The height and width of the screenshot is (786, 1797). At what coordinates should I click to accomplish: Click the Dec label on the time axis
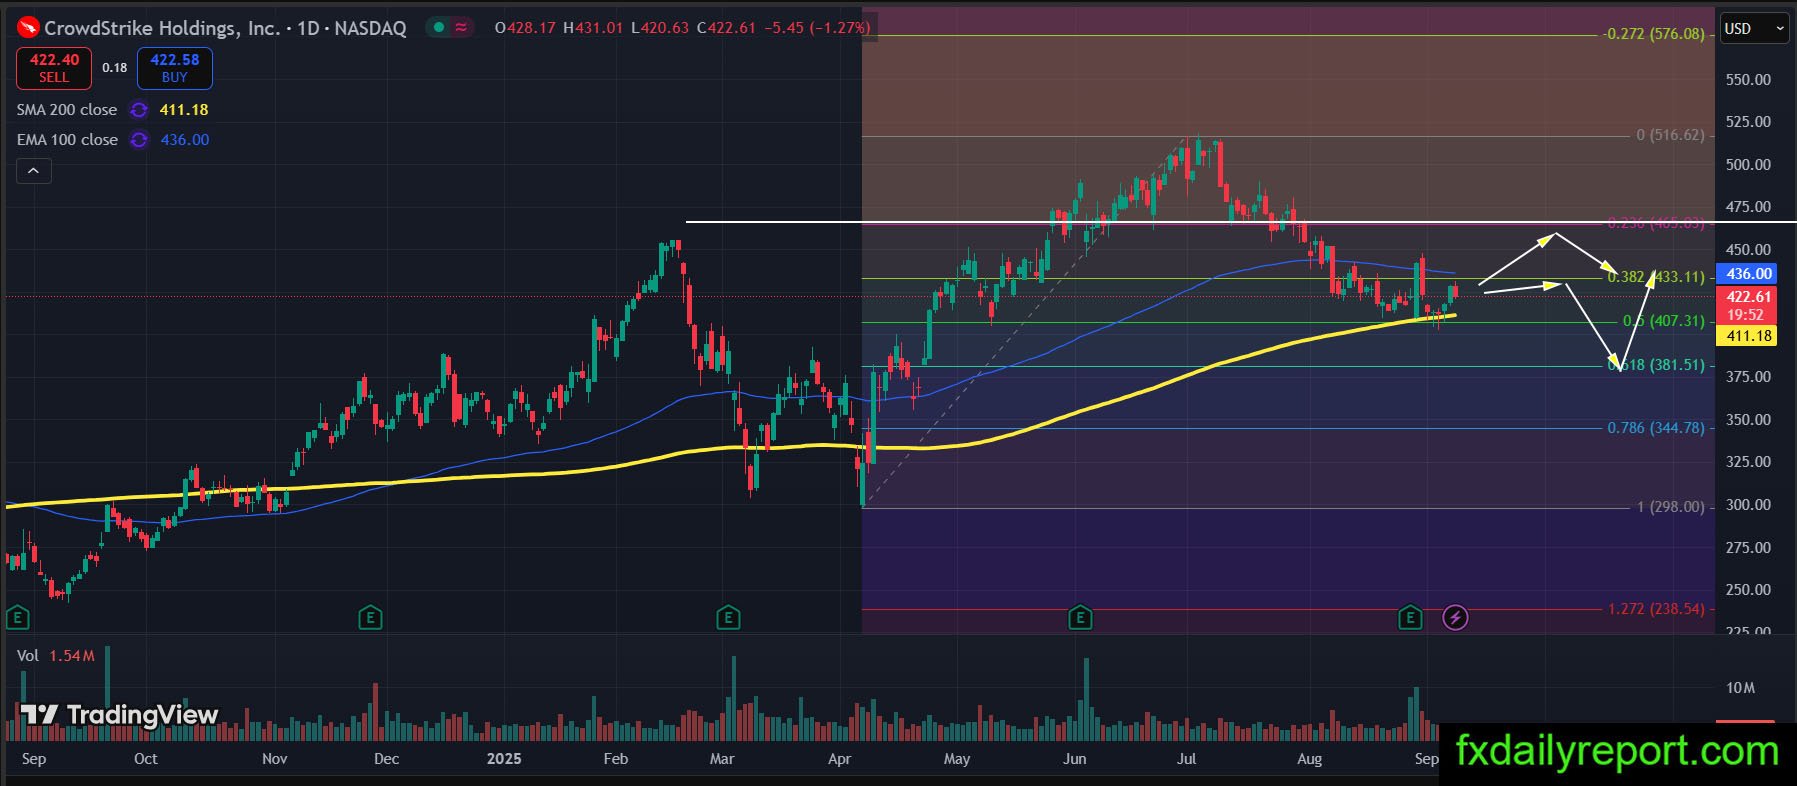[x=387, y=759]
